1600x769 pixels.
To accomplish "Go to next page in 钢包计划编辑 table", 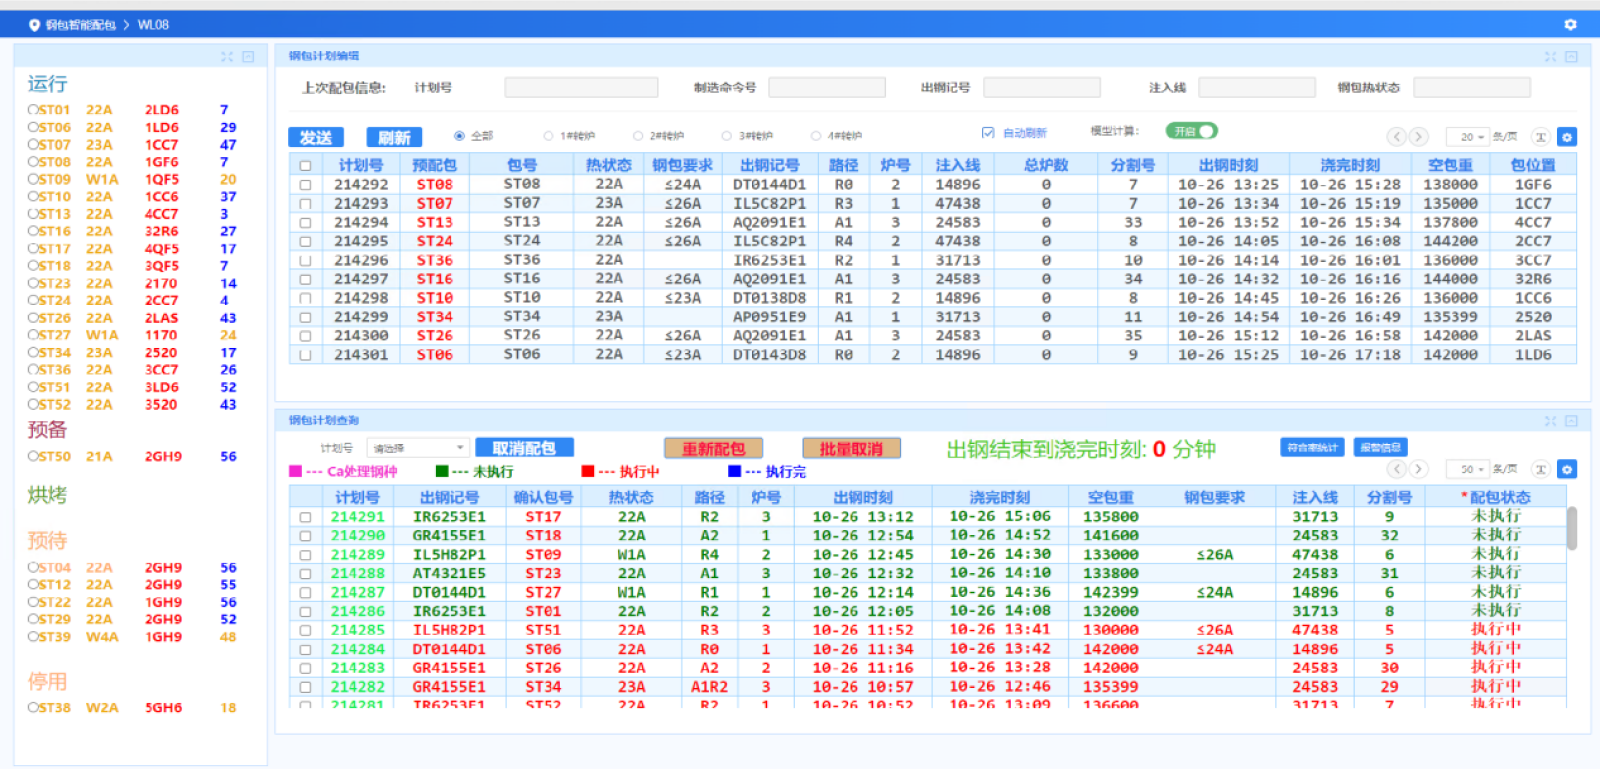I will point(1418,137).
